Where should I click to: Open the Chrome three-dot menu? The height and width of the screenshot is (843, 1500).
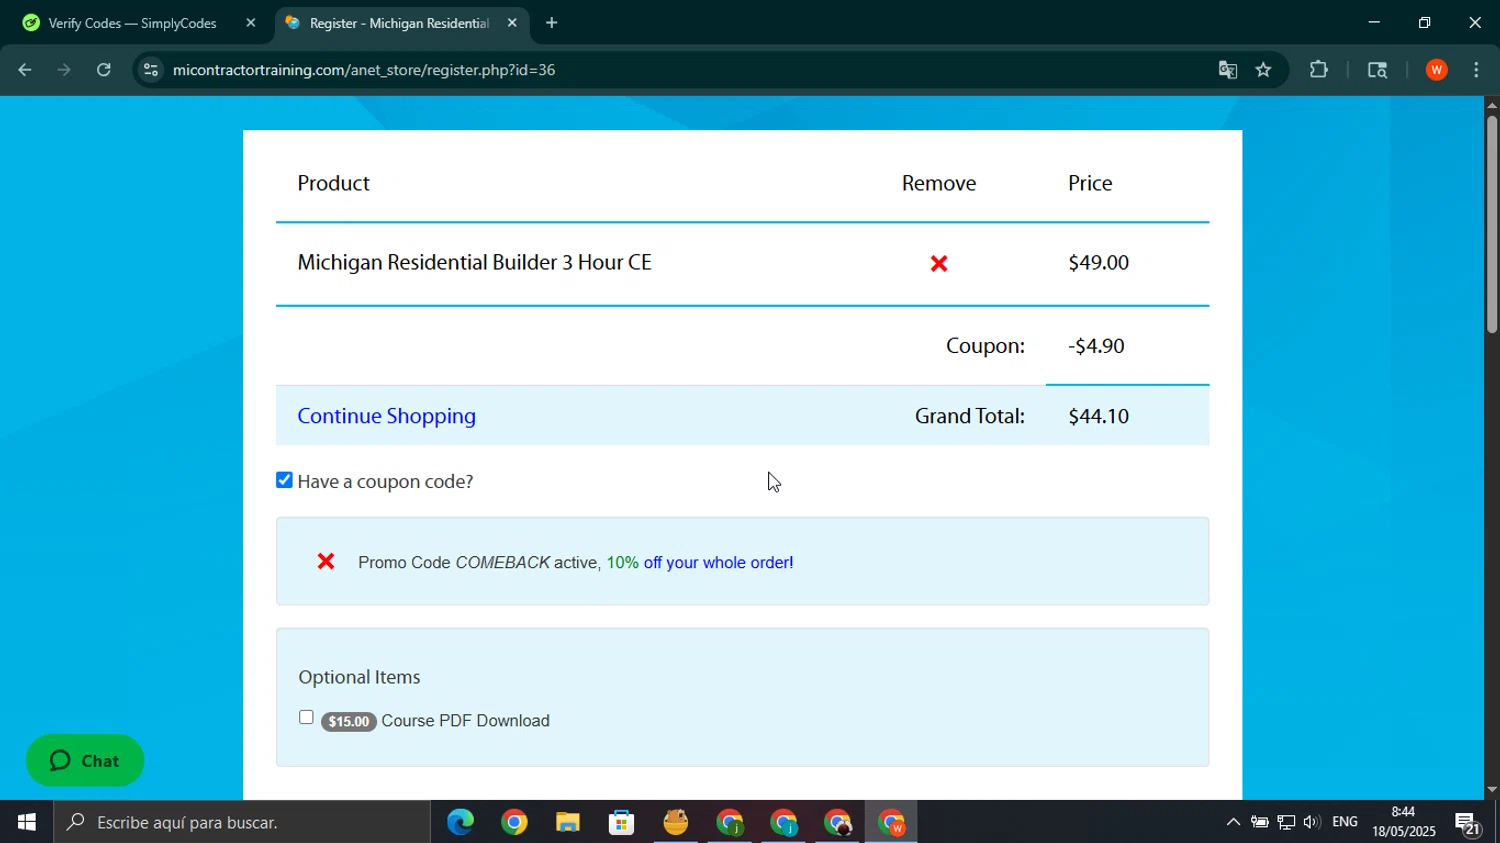[x=1477, y=70]
